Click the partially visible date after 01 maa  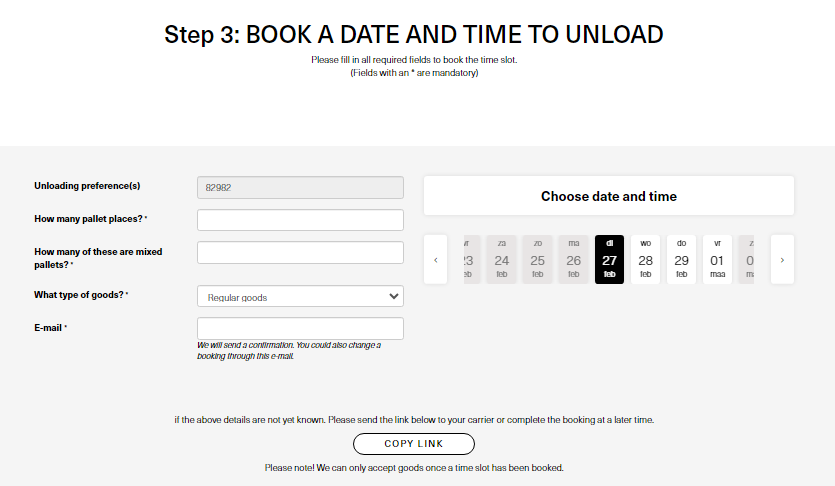point(748,260)
